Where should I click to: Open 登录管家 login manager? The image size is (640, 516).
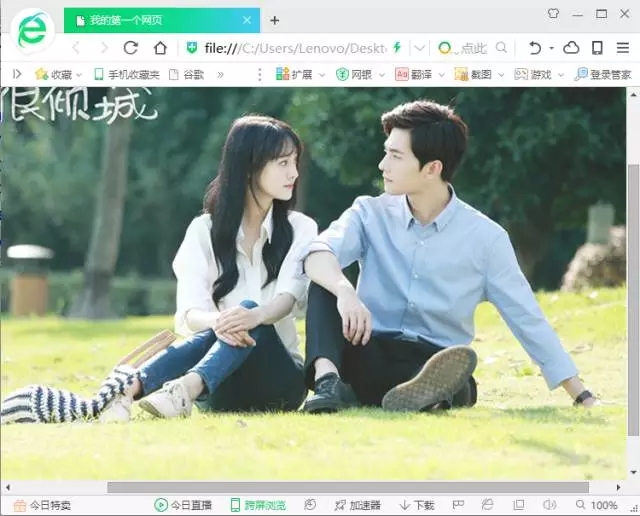[x=603, y=74]
